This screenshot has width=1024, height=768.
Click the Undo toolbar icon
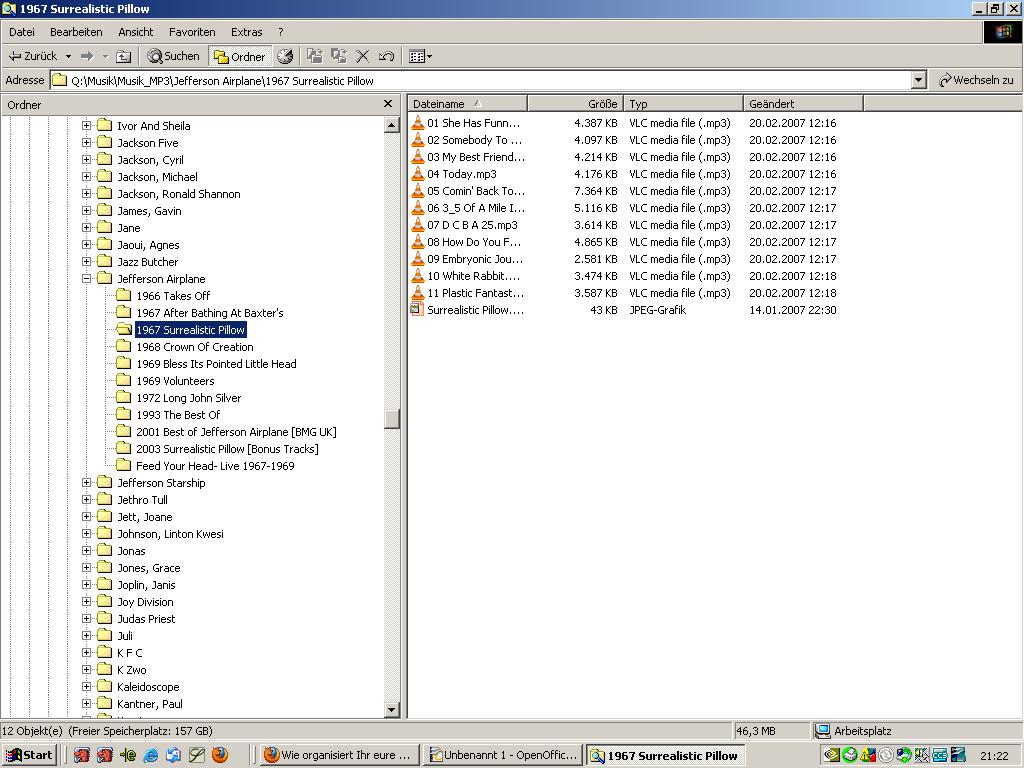(387, 57)
